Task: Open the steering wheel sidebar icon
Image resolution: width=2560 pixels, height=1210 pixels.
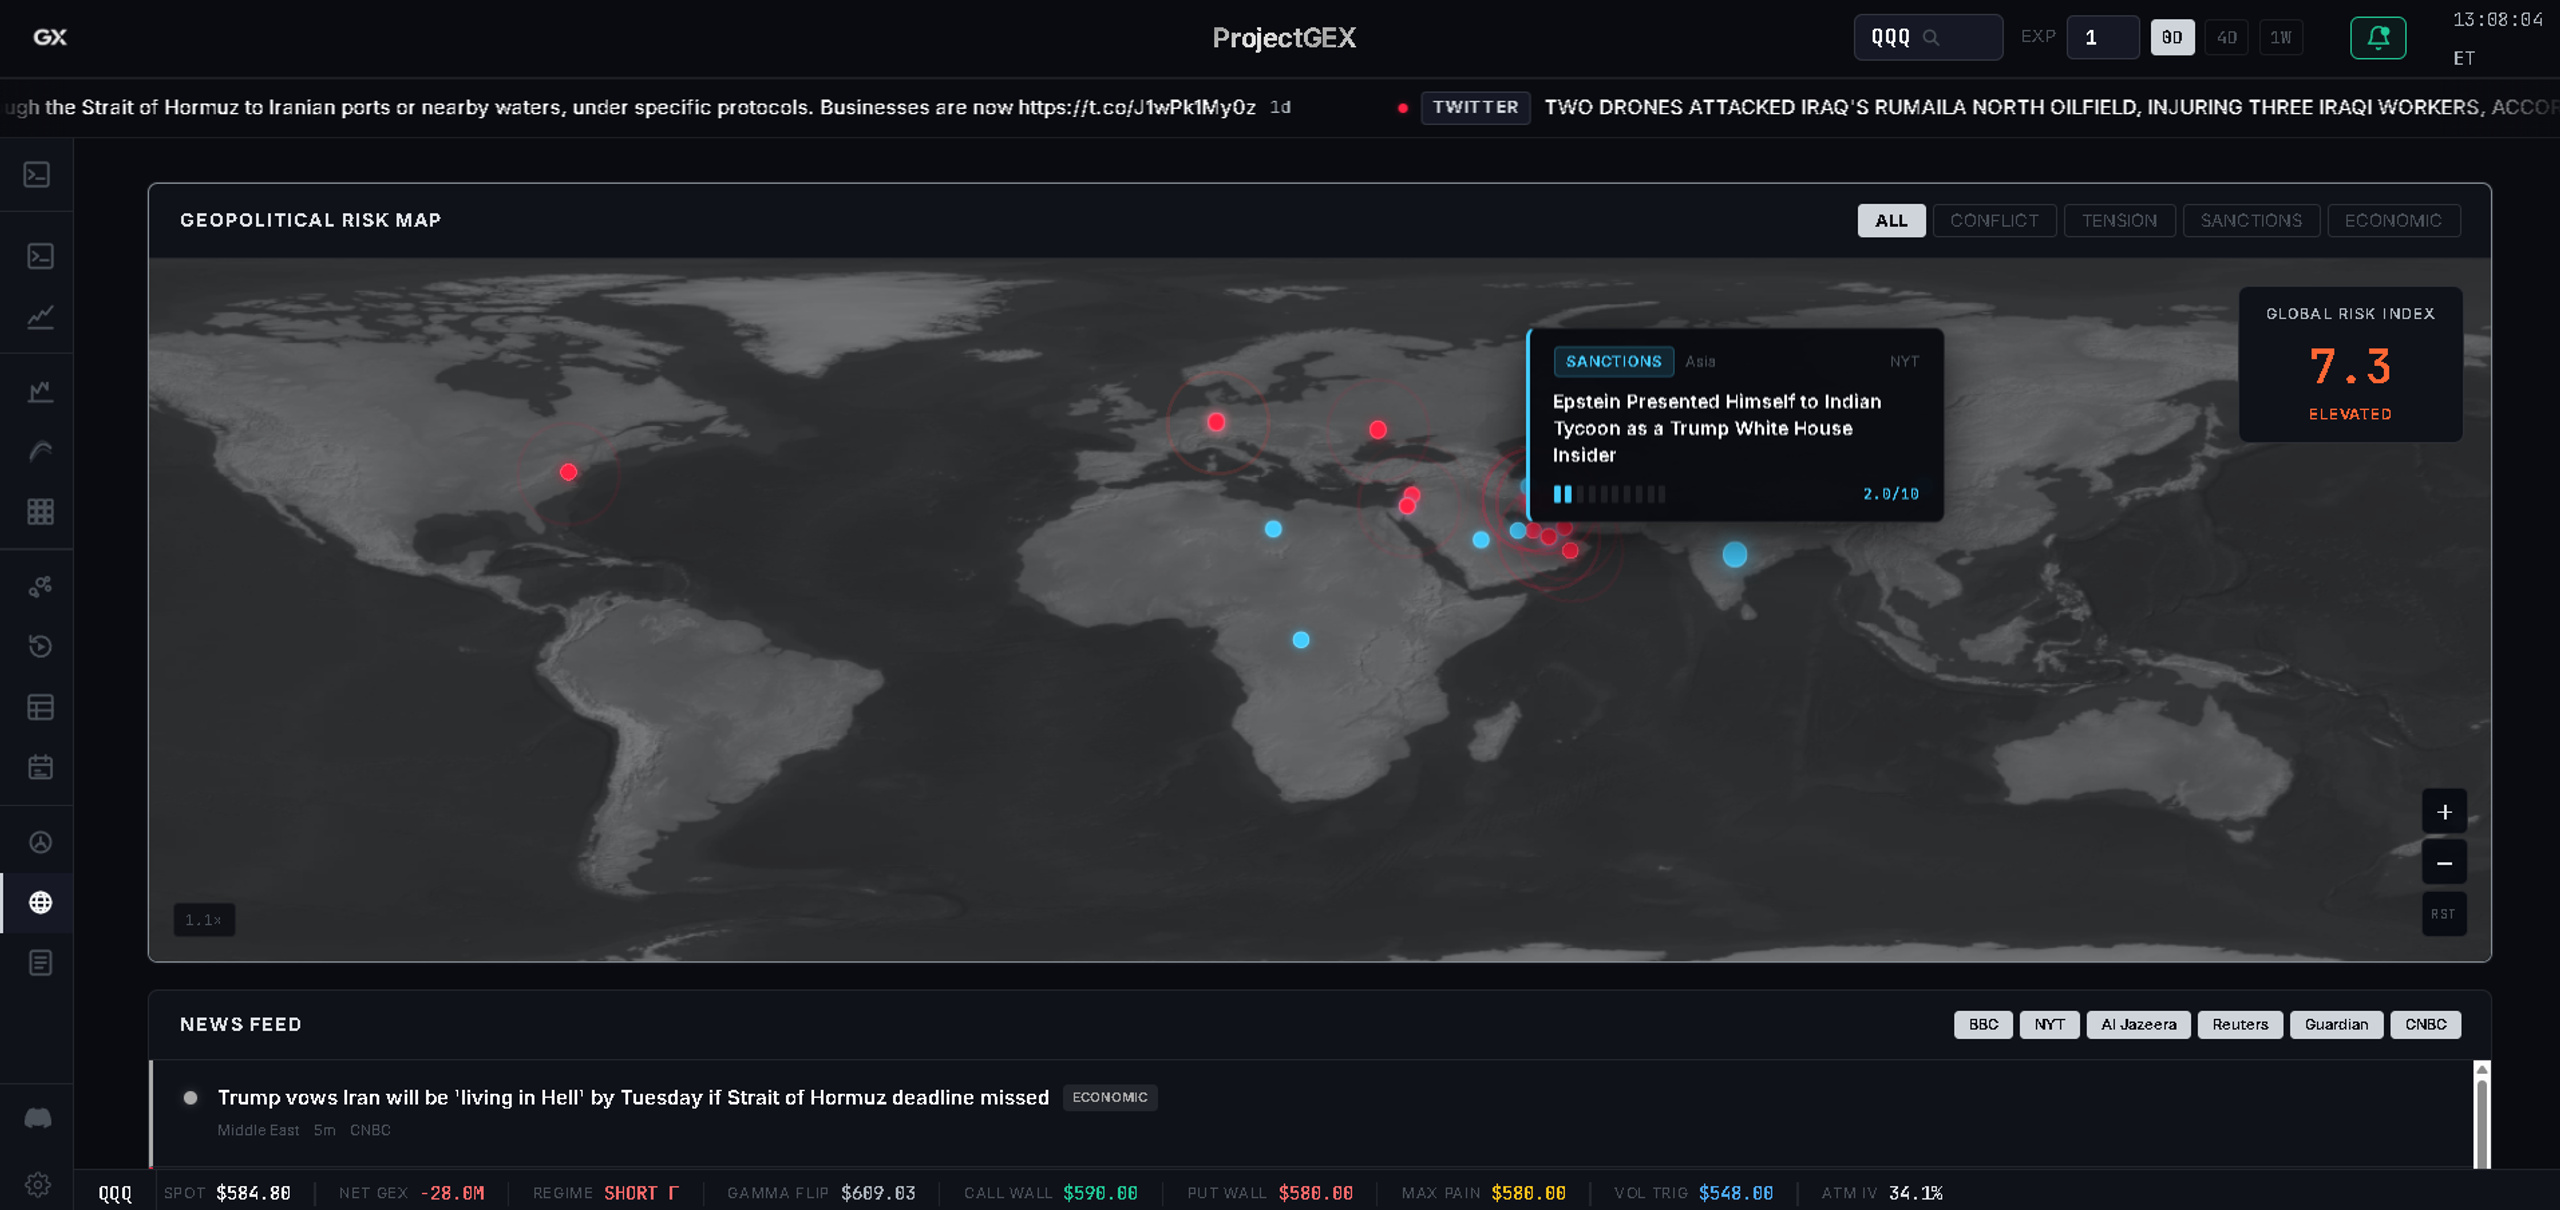Action: tap(40, 842)
